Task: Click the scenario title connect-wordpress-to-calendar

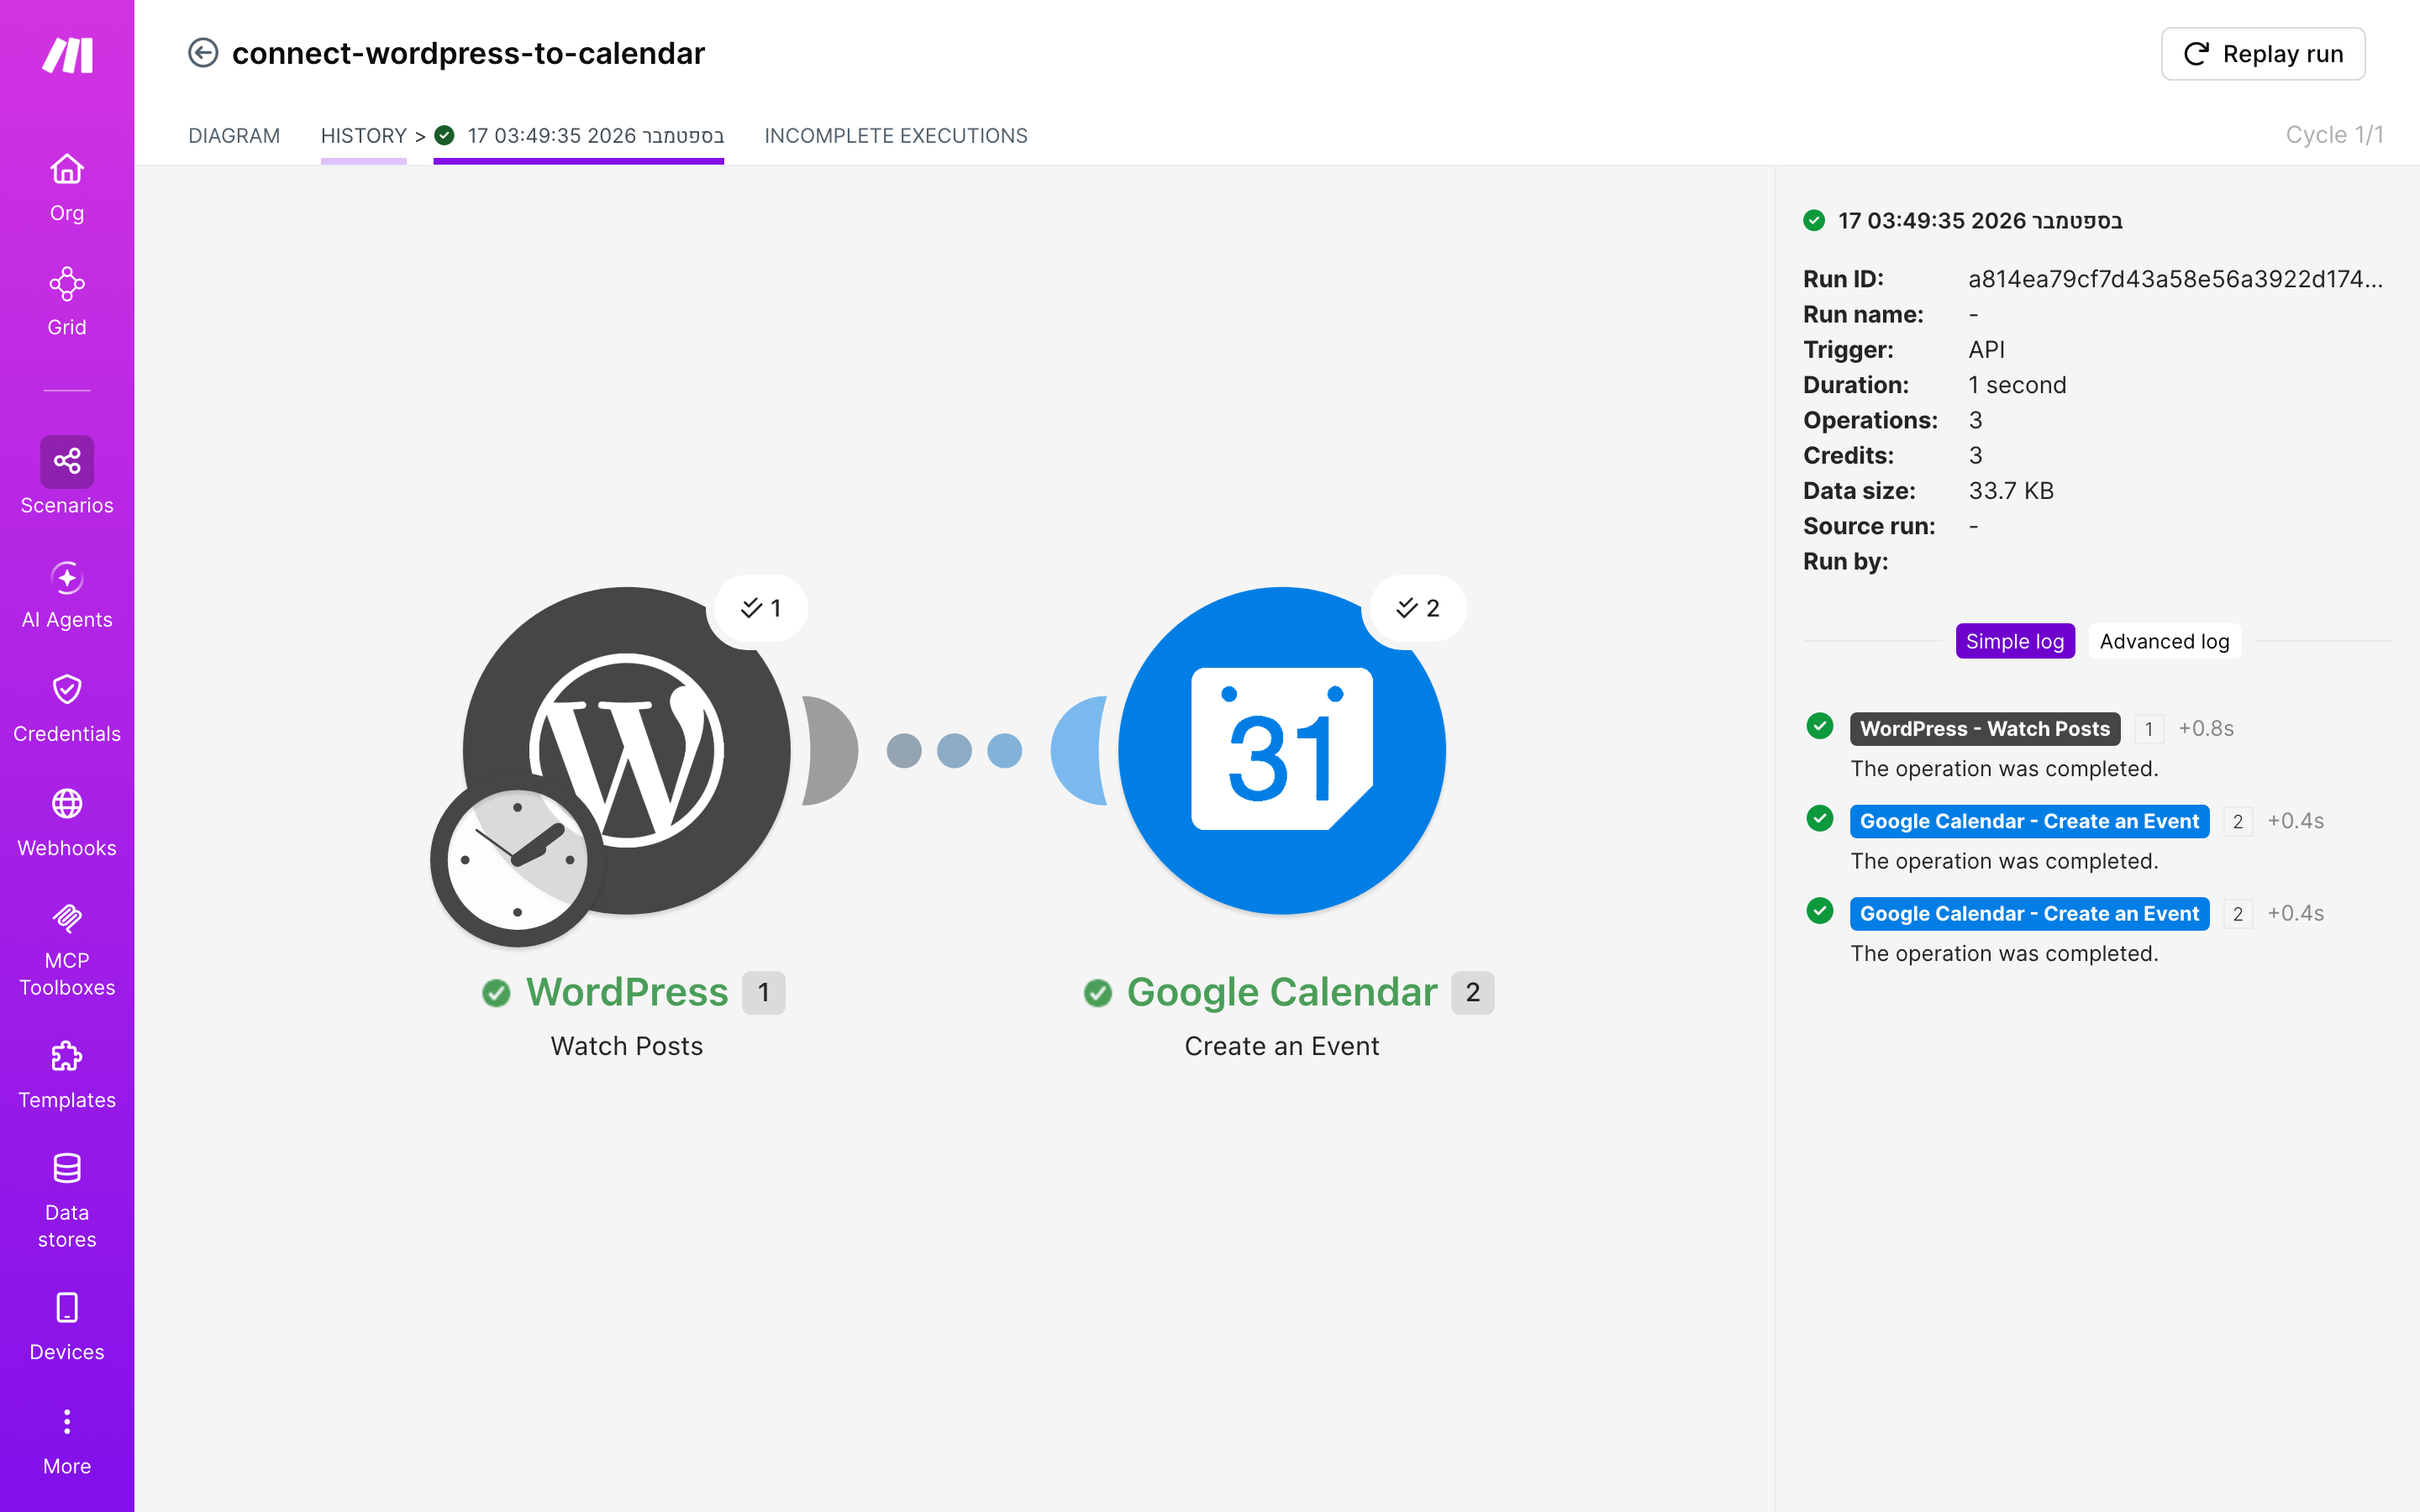Action: 468,53
